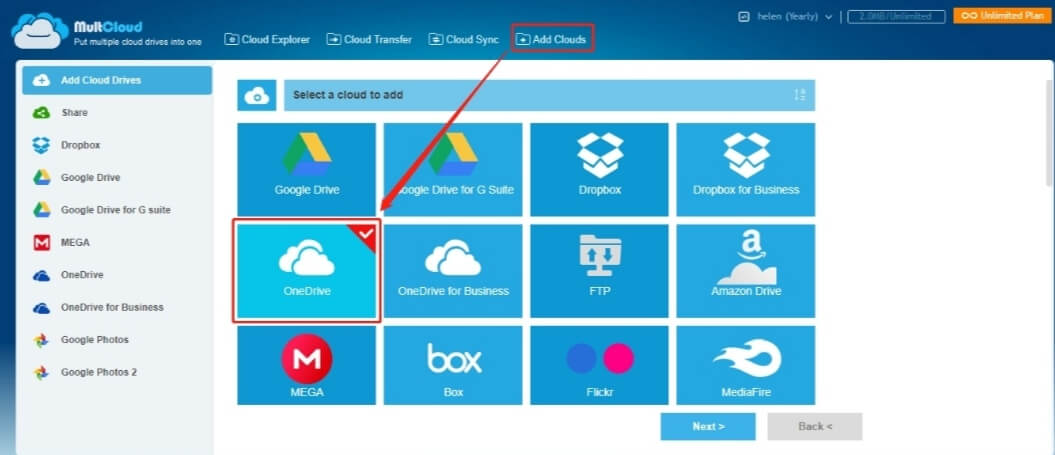Image resolution: width=1055 pixels, height=455 pixels.
Task: Open the Add Clouds tab
Action: coord(552,40)
